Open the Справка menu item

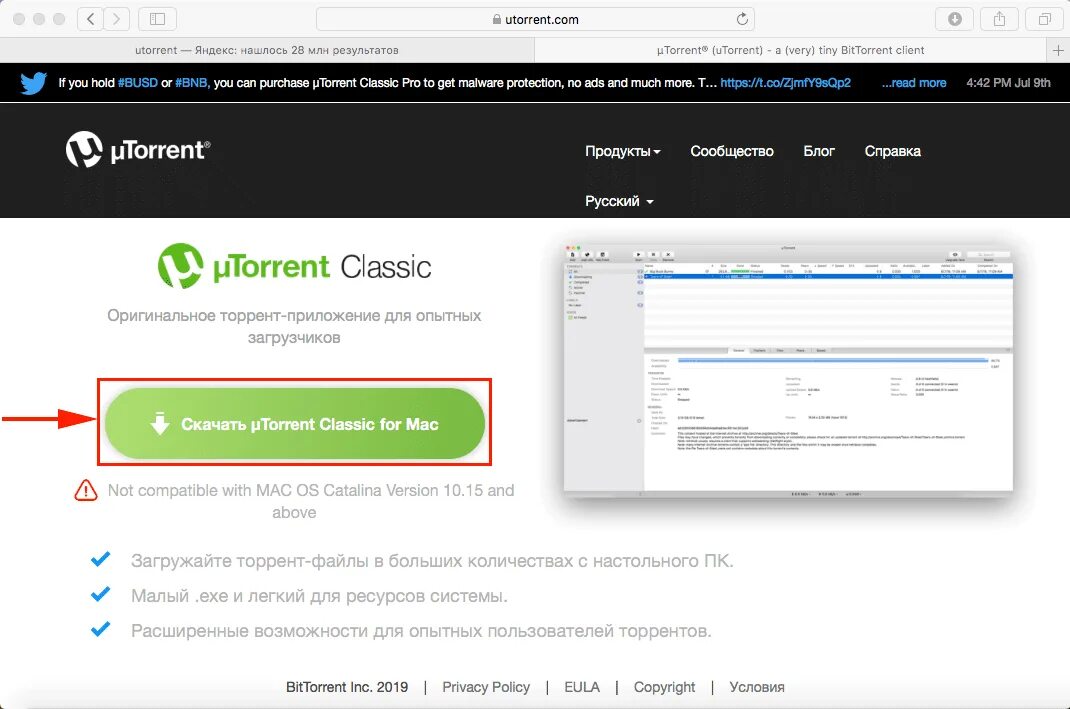[x=893, y=151]
